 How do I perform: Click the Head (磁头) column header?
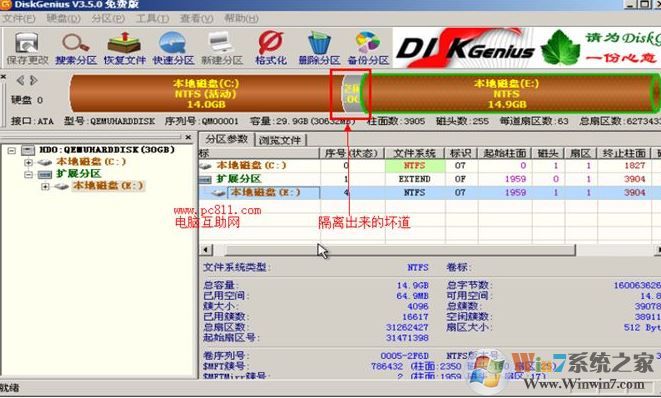coord(548,153)
